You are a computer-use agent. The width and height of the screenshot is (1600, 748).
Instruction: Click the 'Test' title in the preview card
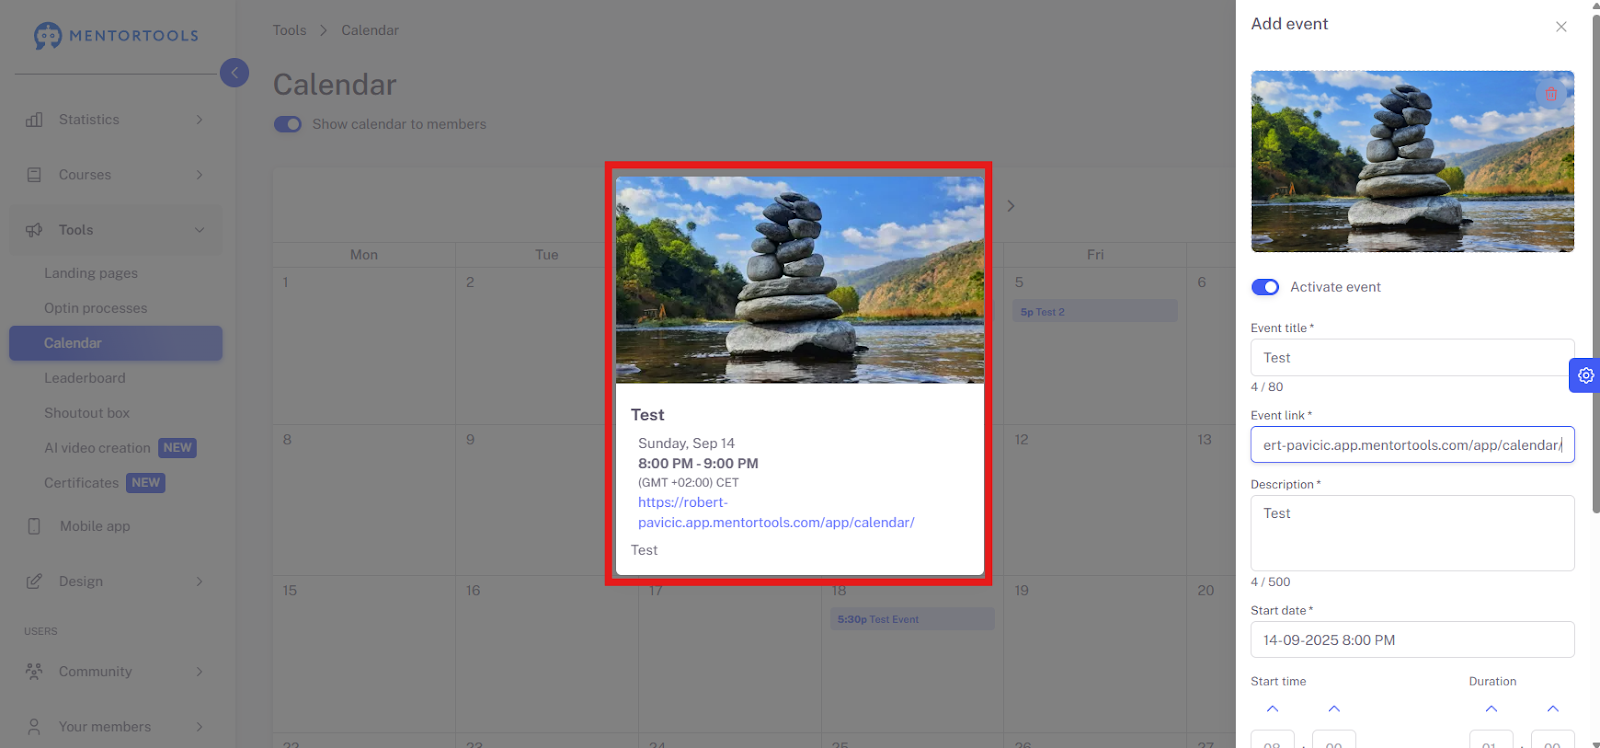click(x=647, y=415)
